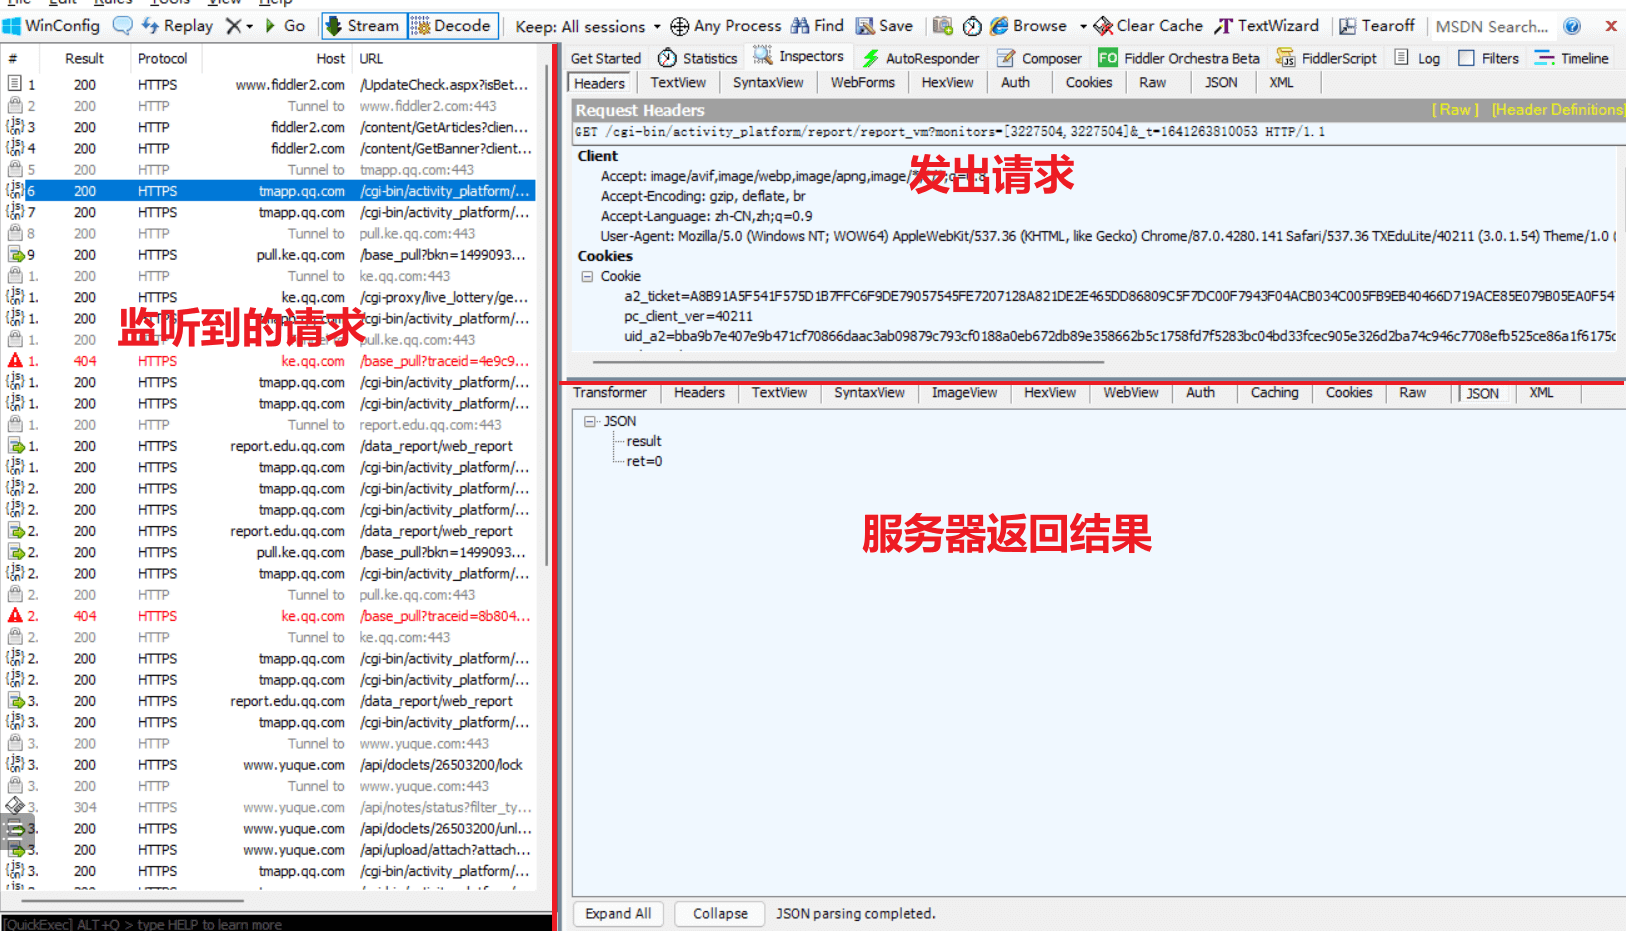This screenshot has height=931, width=1626.
Task: Collapse the JSON root tree node
Action: click(590, 421)
